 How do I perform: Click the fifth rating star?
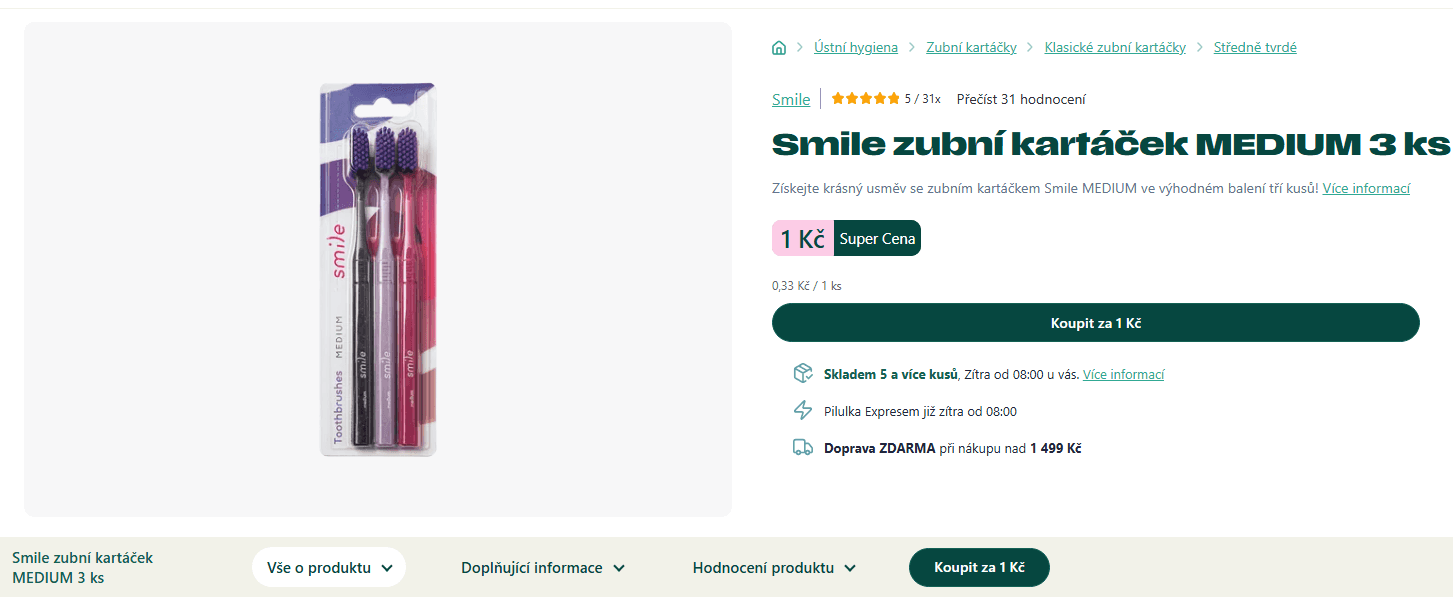pyautogui.click(x=892, y=98)
